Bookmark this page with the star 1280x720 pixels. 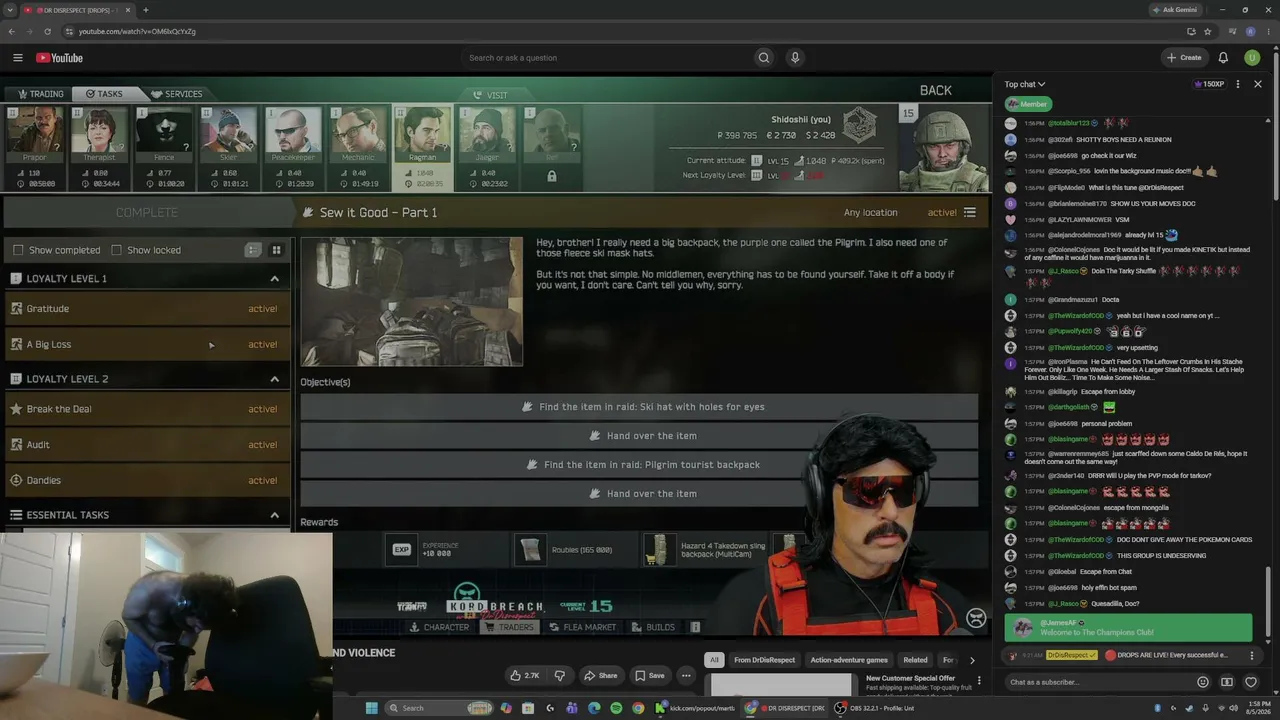click(1208, 31)
